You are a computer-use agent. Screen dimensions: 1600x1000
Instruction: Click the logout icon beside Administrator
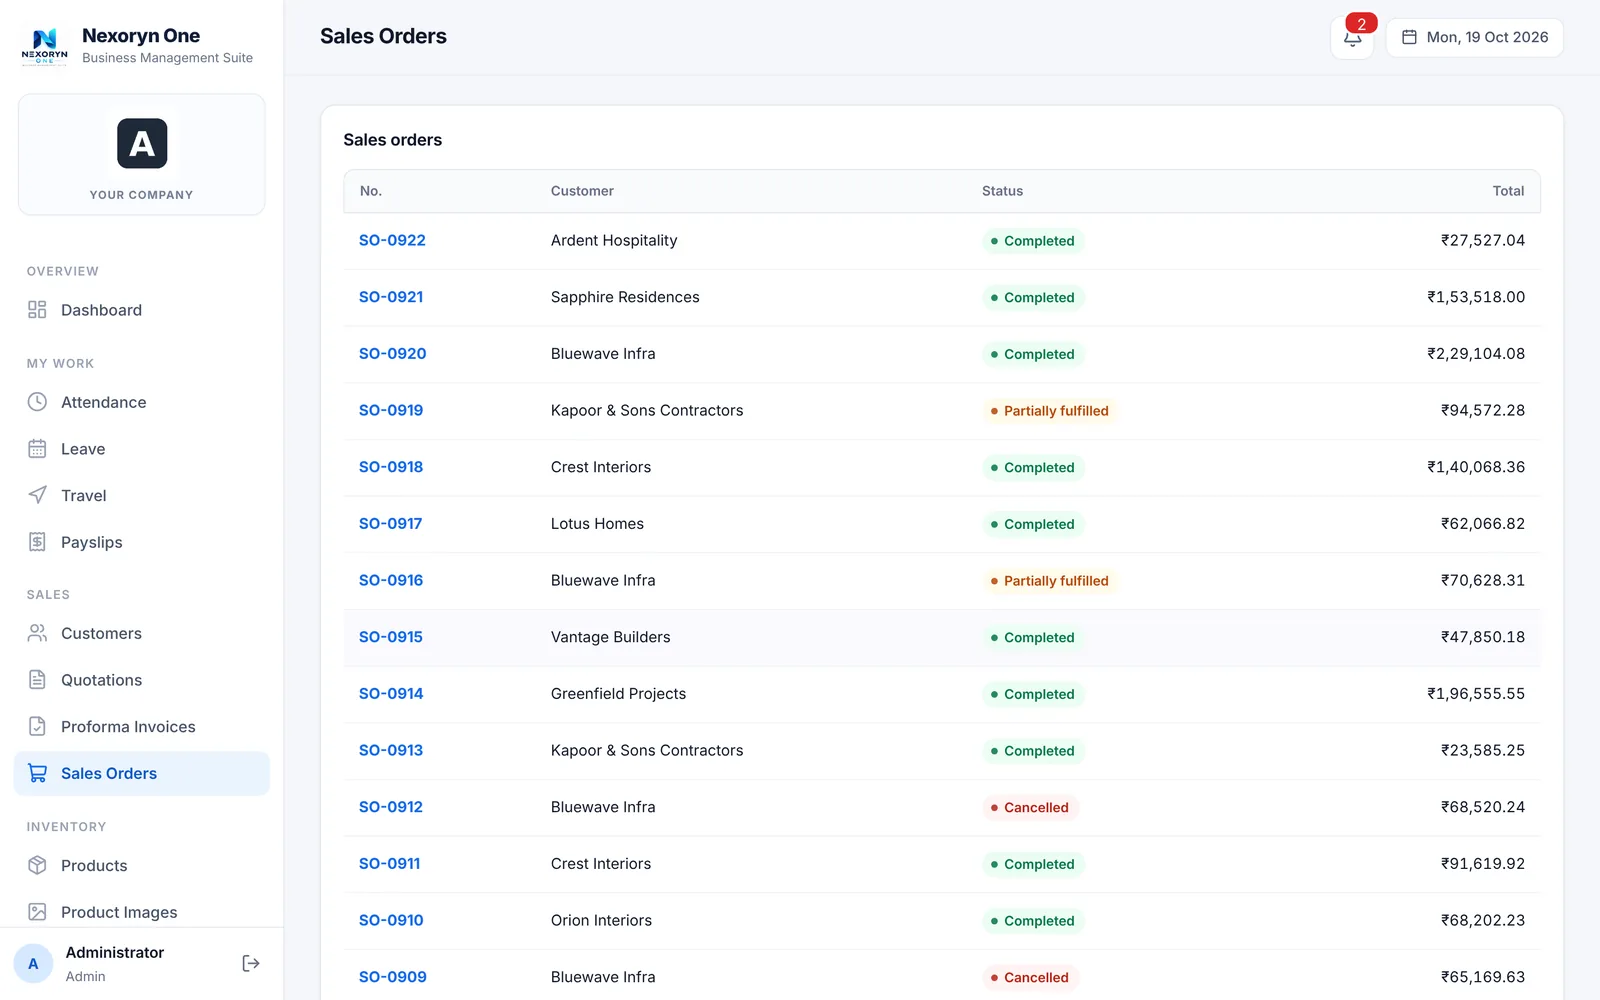[251, 963]
